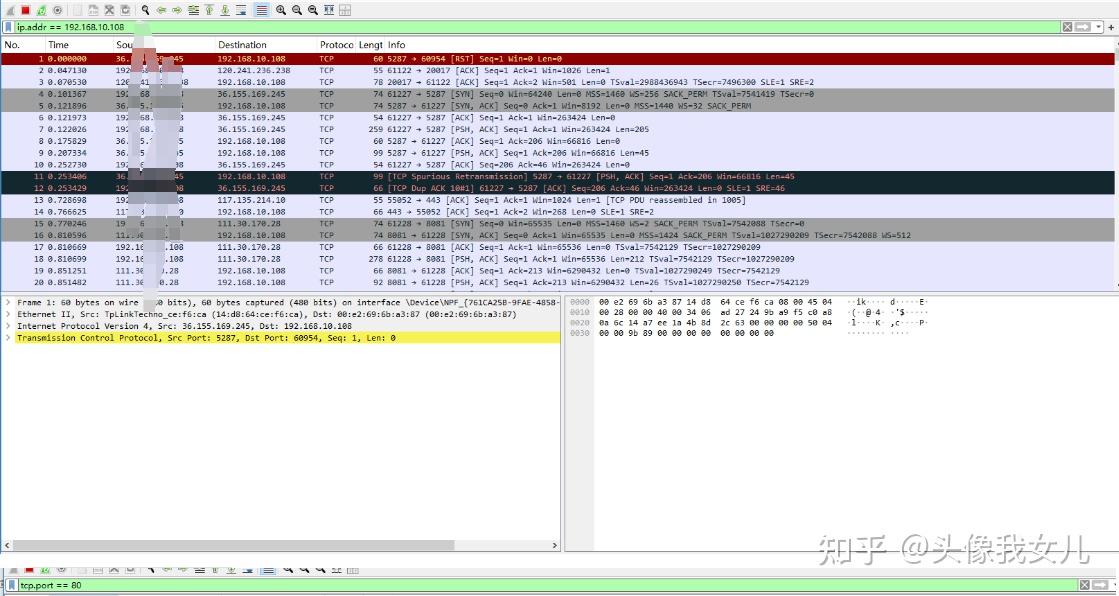Clear the display filter with X button
The image size is (1119, 596).
pyautogui.click(x=1067, y=27)
